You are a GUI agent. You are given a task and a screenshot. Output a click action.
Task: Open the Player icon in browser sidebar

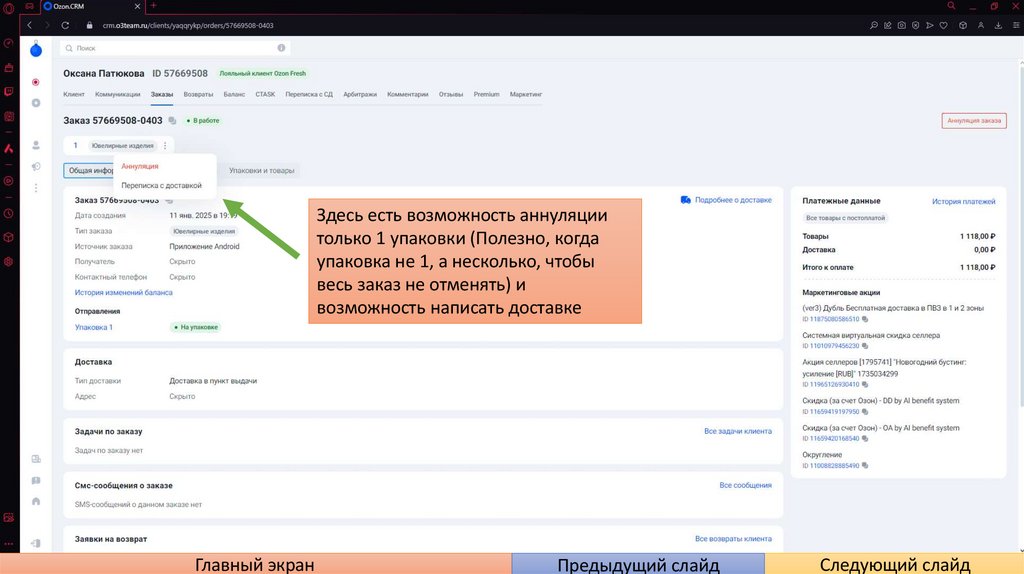[8, 181]
